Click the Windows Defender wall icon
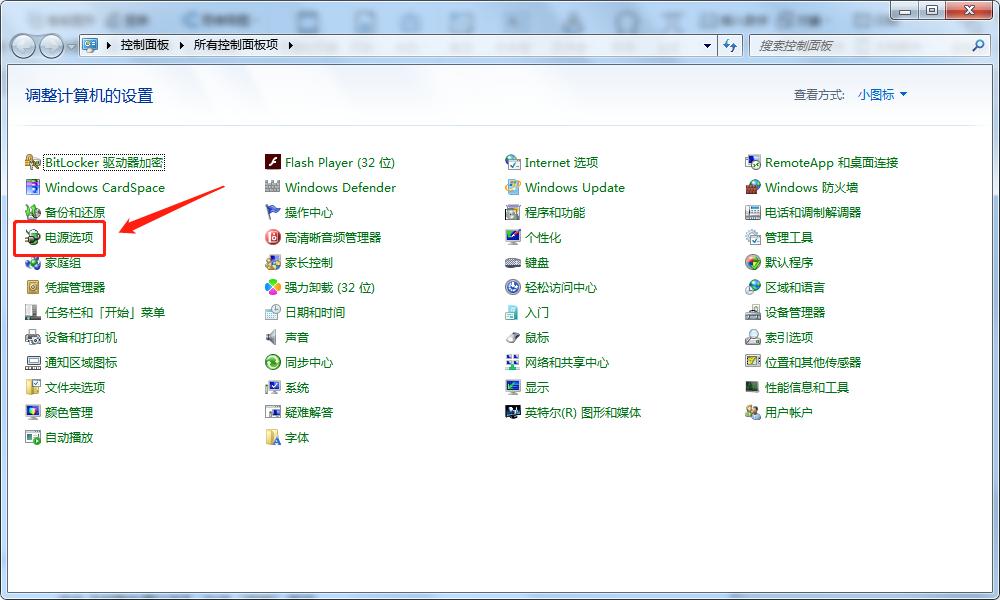 coord(273,187)
